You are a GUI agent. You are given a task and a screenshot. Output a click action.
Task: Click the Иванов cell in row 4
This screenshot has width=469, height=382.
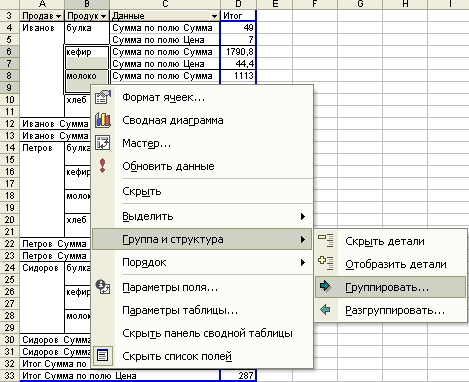pos(42,28)
